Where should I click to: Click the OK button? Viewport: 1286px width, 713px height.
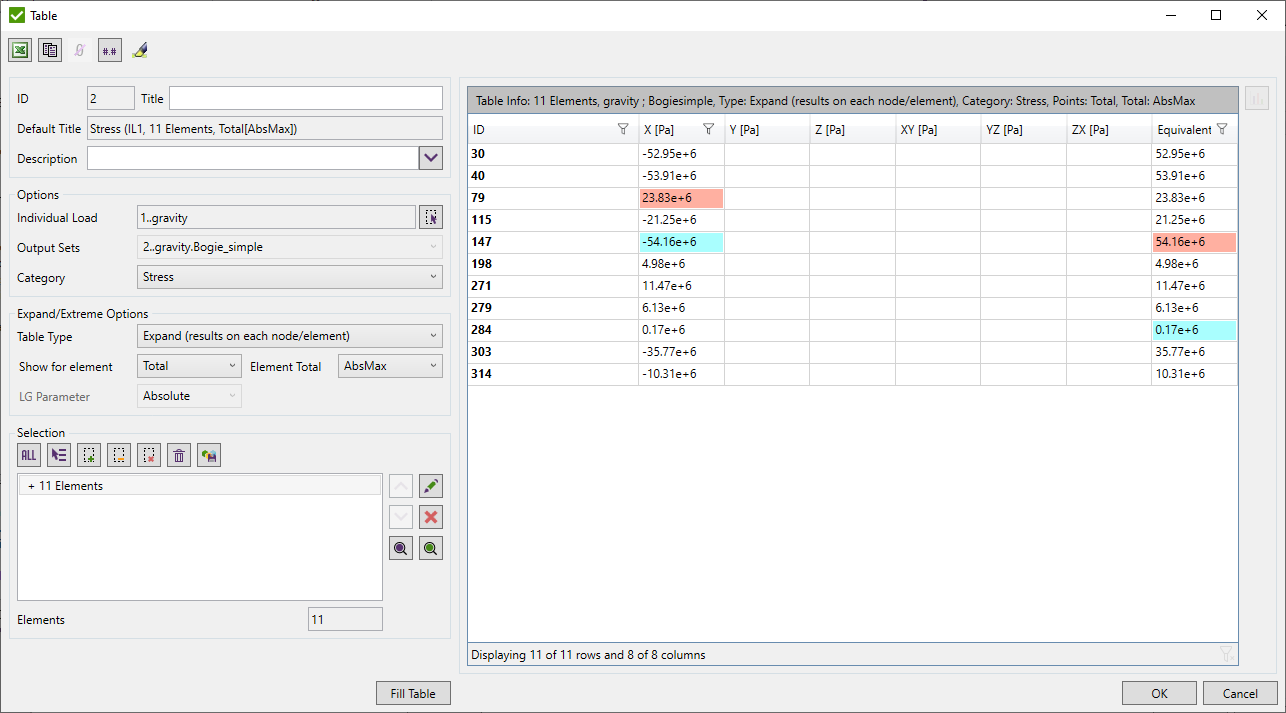1159,694
